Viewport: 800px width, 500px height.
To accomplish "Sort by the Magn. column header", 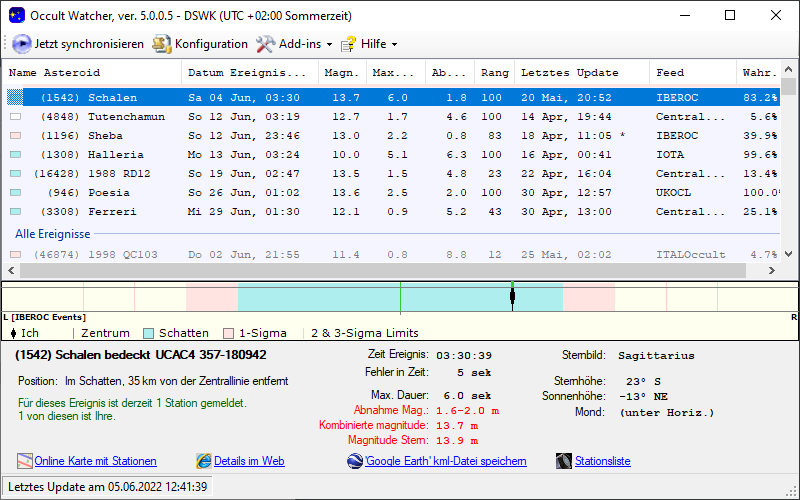I will (x=342, y=73).
